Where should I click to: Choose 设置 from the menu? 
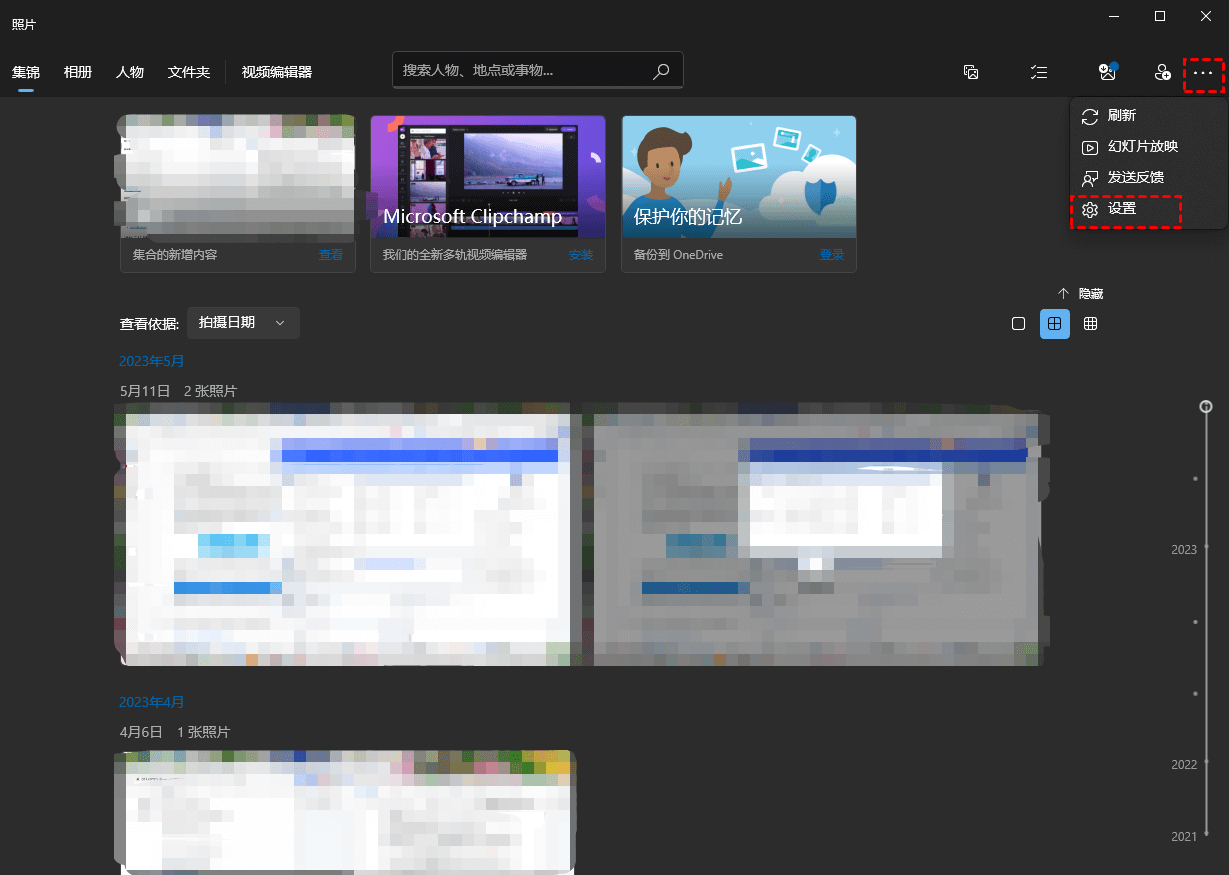point(1122,209)
